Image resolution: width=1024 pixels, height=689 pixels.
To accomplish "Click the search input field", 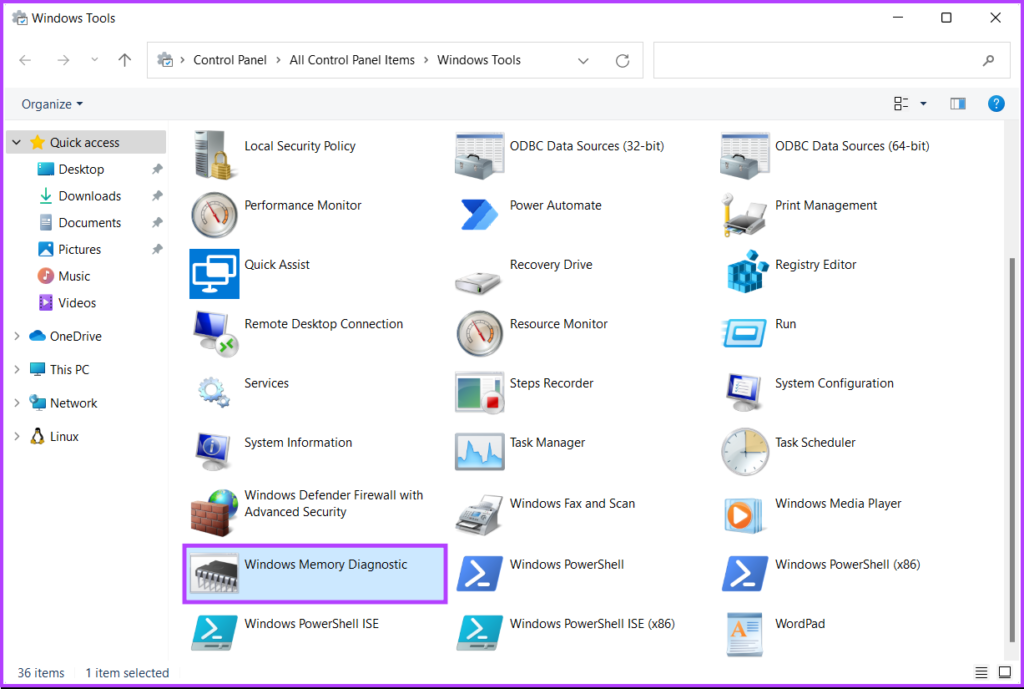I will (x=815, y=61).
